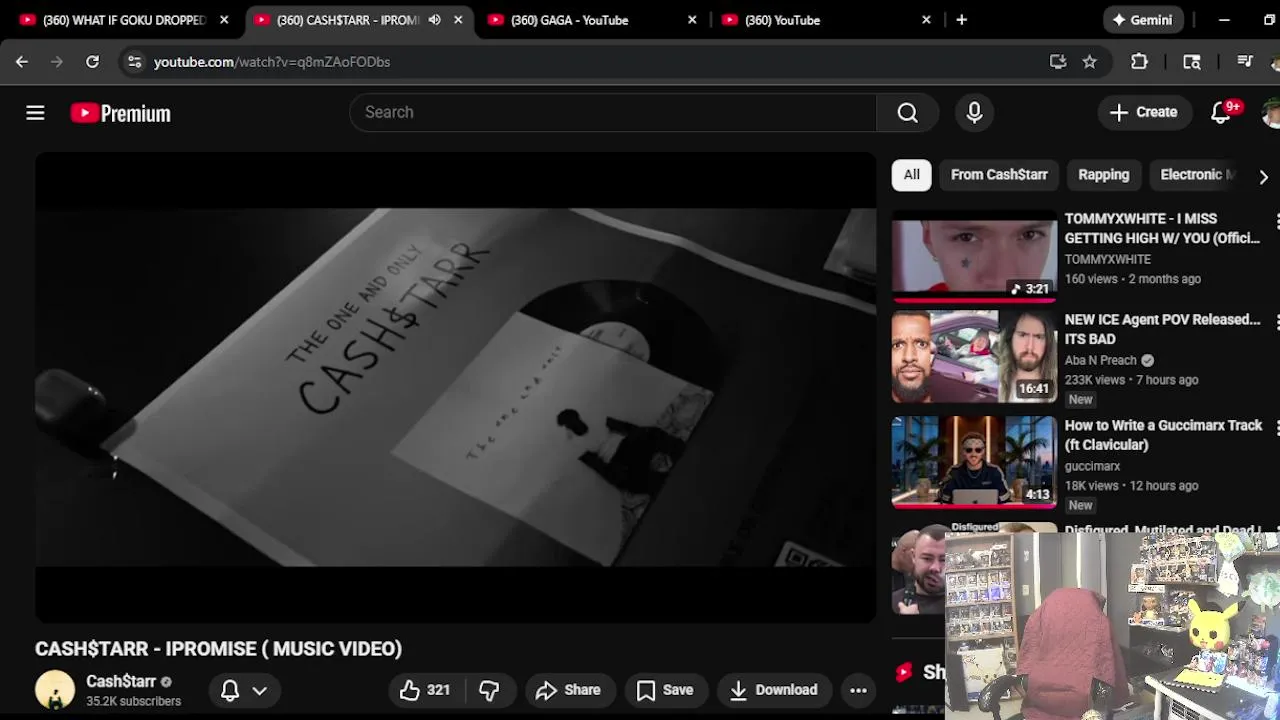The image size is (1280, 720).
Task: Download the video
Action: pos(774,690)
